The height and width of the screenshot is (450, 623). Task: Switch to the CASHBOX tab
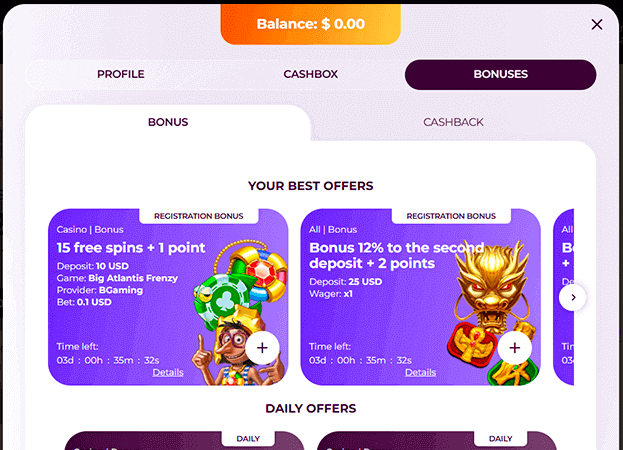click(x=311, y=74)
